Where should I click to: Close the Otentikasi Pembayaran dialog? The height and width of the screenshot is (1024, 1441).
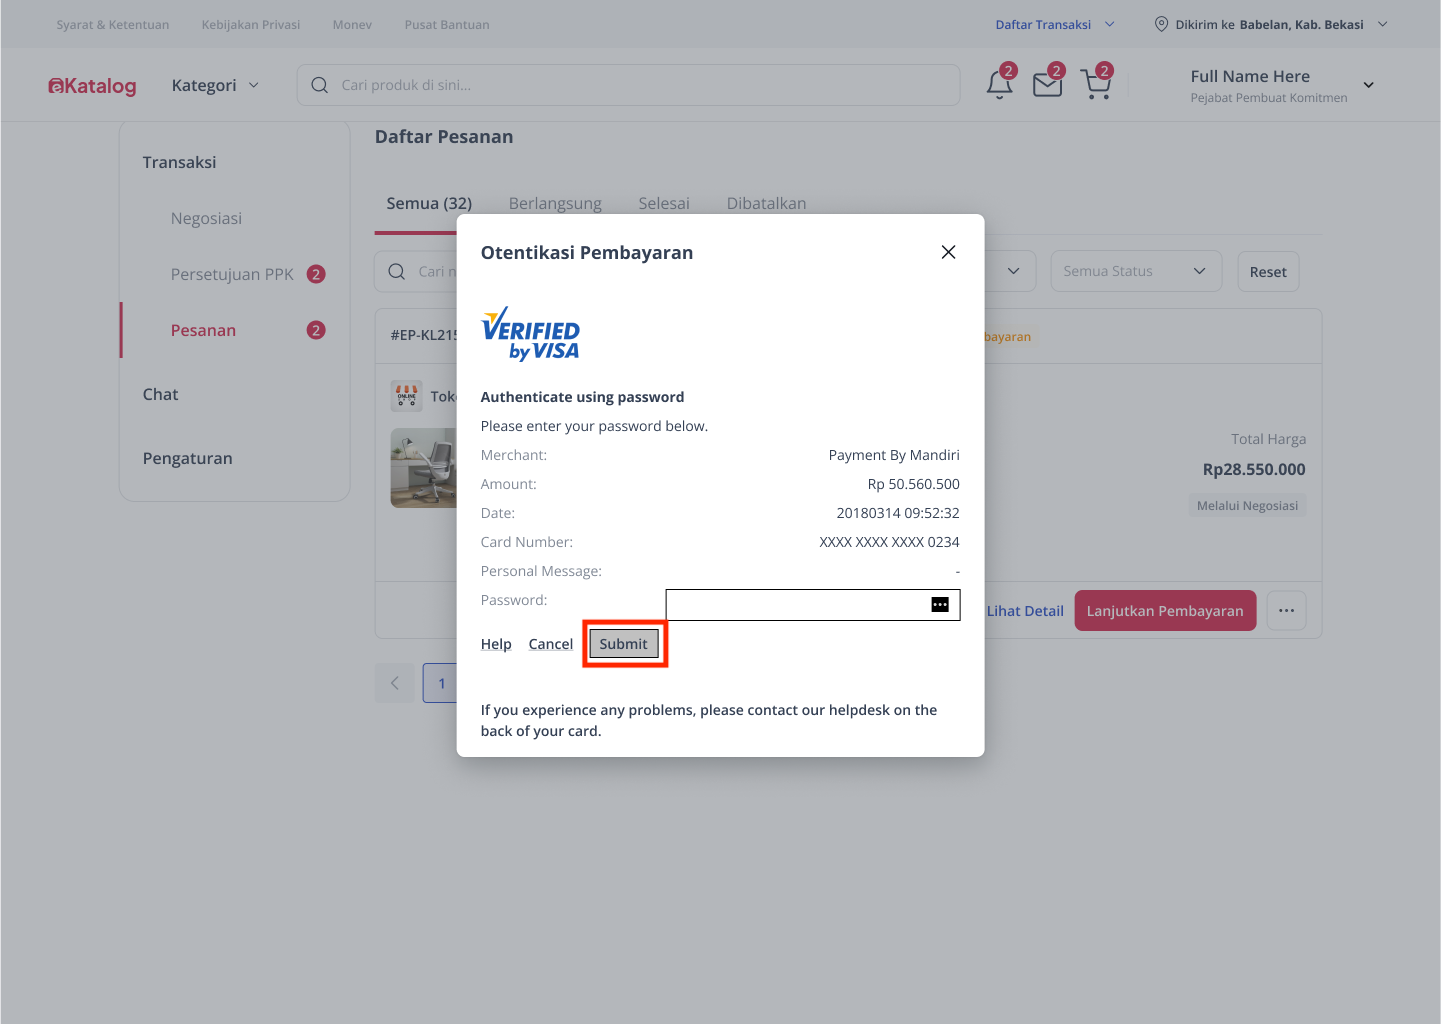click(948, 252)
